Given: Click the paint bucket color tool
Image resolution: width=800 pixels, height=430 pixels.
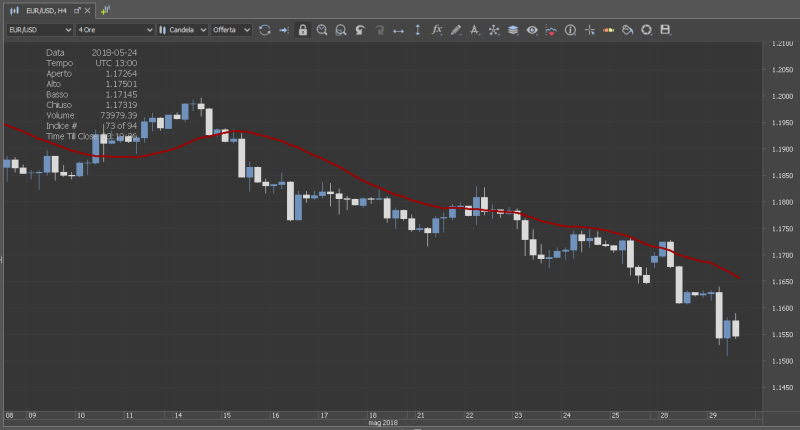Looking at the screenshot, I should (x=627, y=30).
